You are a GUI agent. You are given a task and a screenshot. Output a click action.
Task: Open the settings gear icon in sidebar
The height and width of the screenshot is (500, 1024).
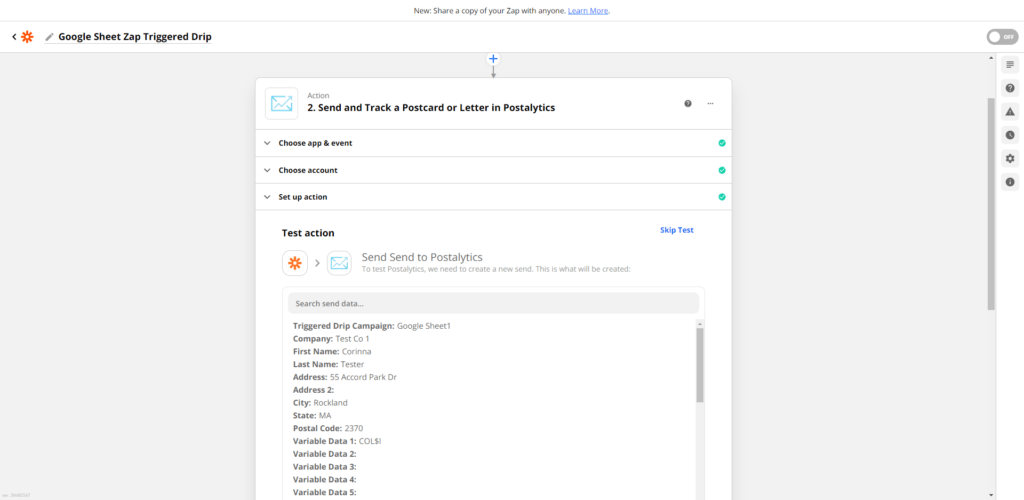point(1010,159)
